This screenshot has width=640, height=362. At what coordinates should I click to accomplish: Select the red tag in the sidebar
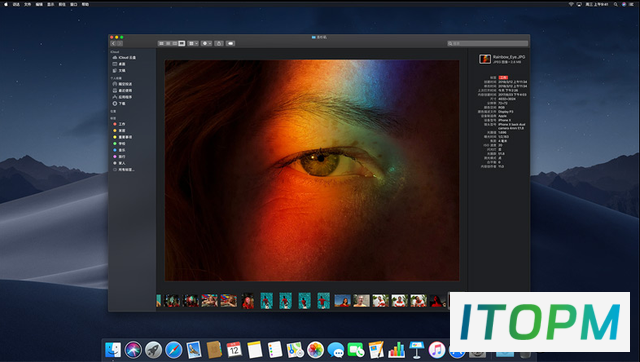tap(119, 124)
